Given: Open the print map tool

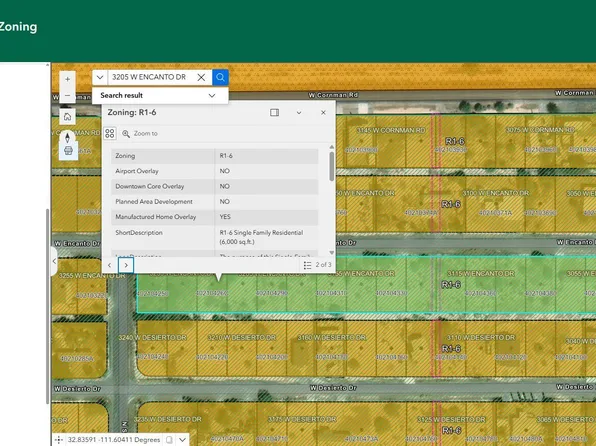Looking at the screenshot, I should click(x=68, y=151).
